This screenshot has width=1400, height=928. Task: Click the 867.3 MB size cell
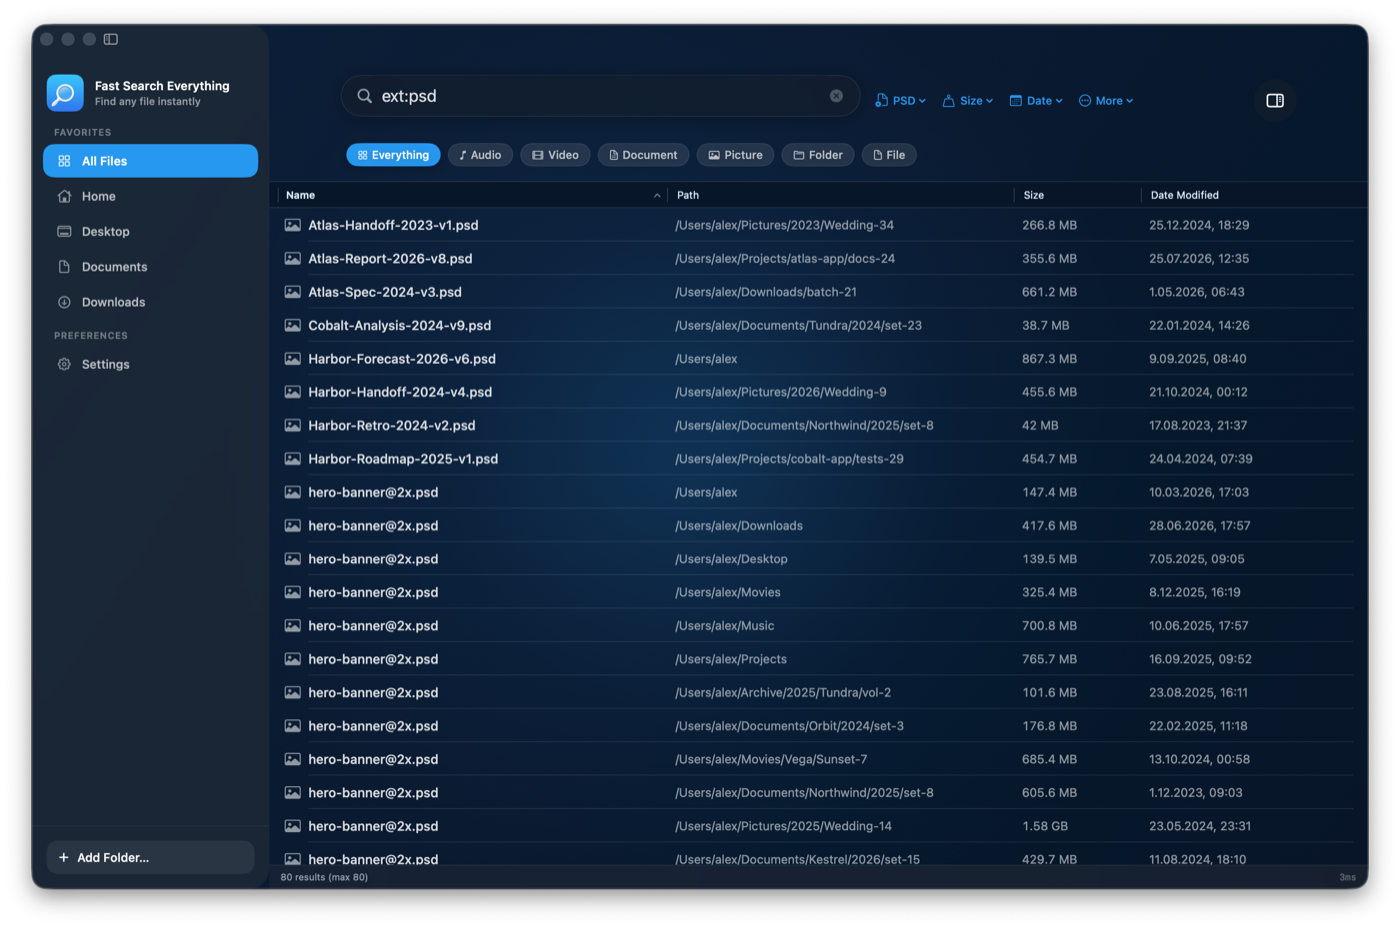point(1049,358)
